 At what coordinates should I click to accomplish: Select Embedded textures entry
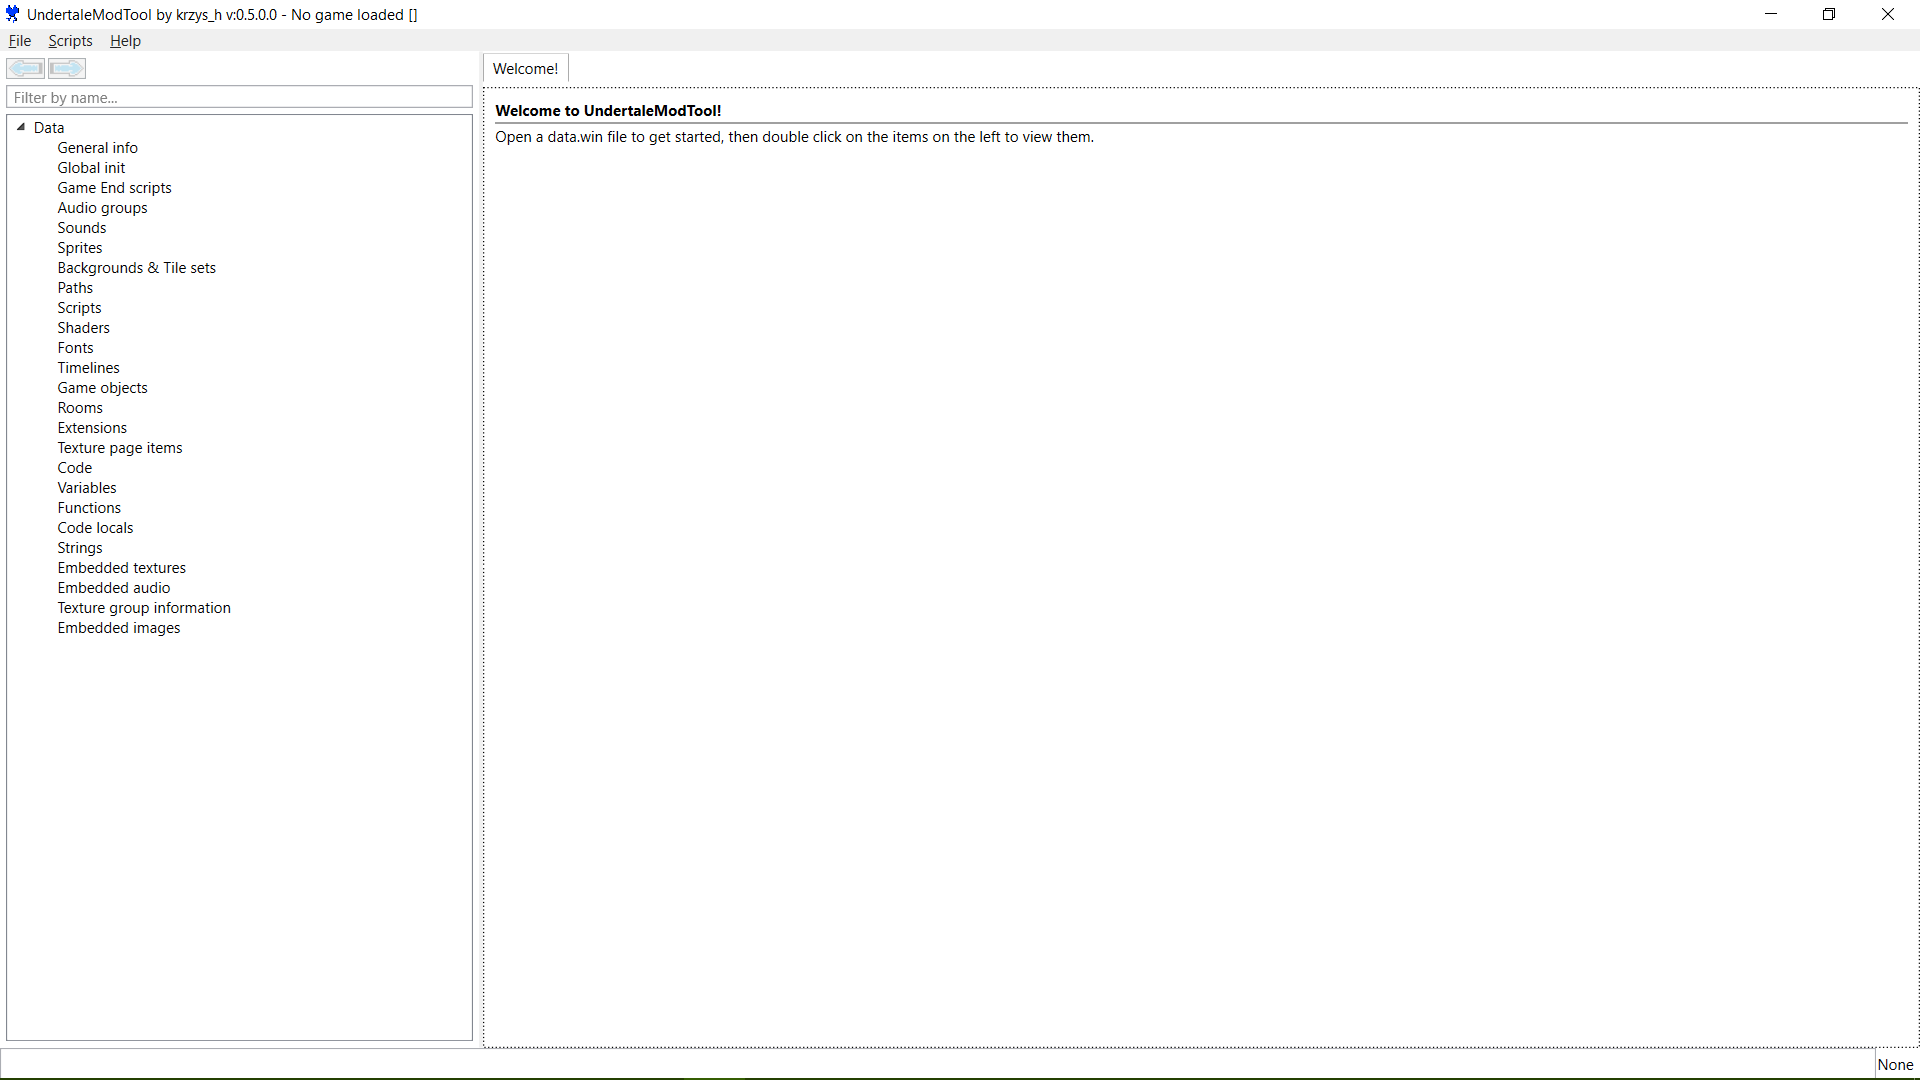121,568
